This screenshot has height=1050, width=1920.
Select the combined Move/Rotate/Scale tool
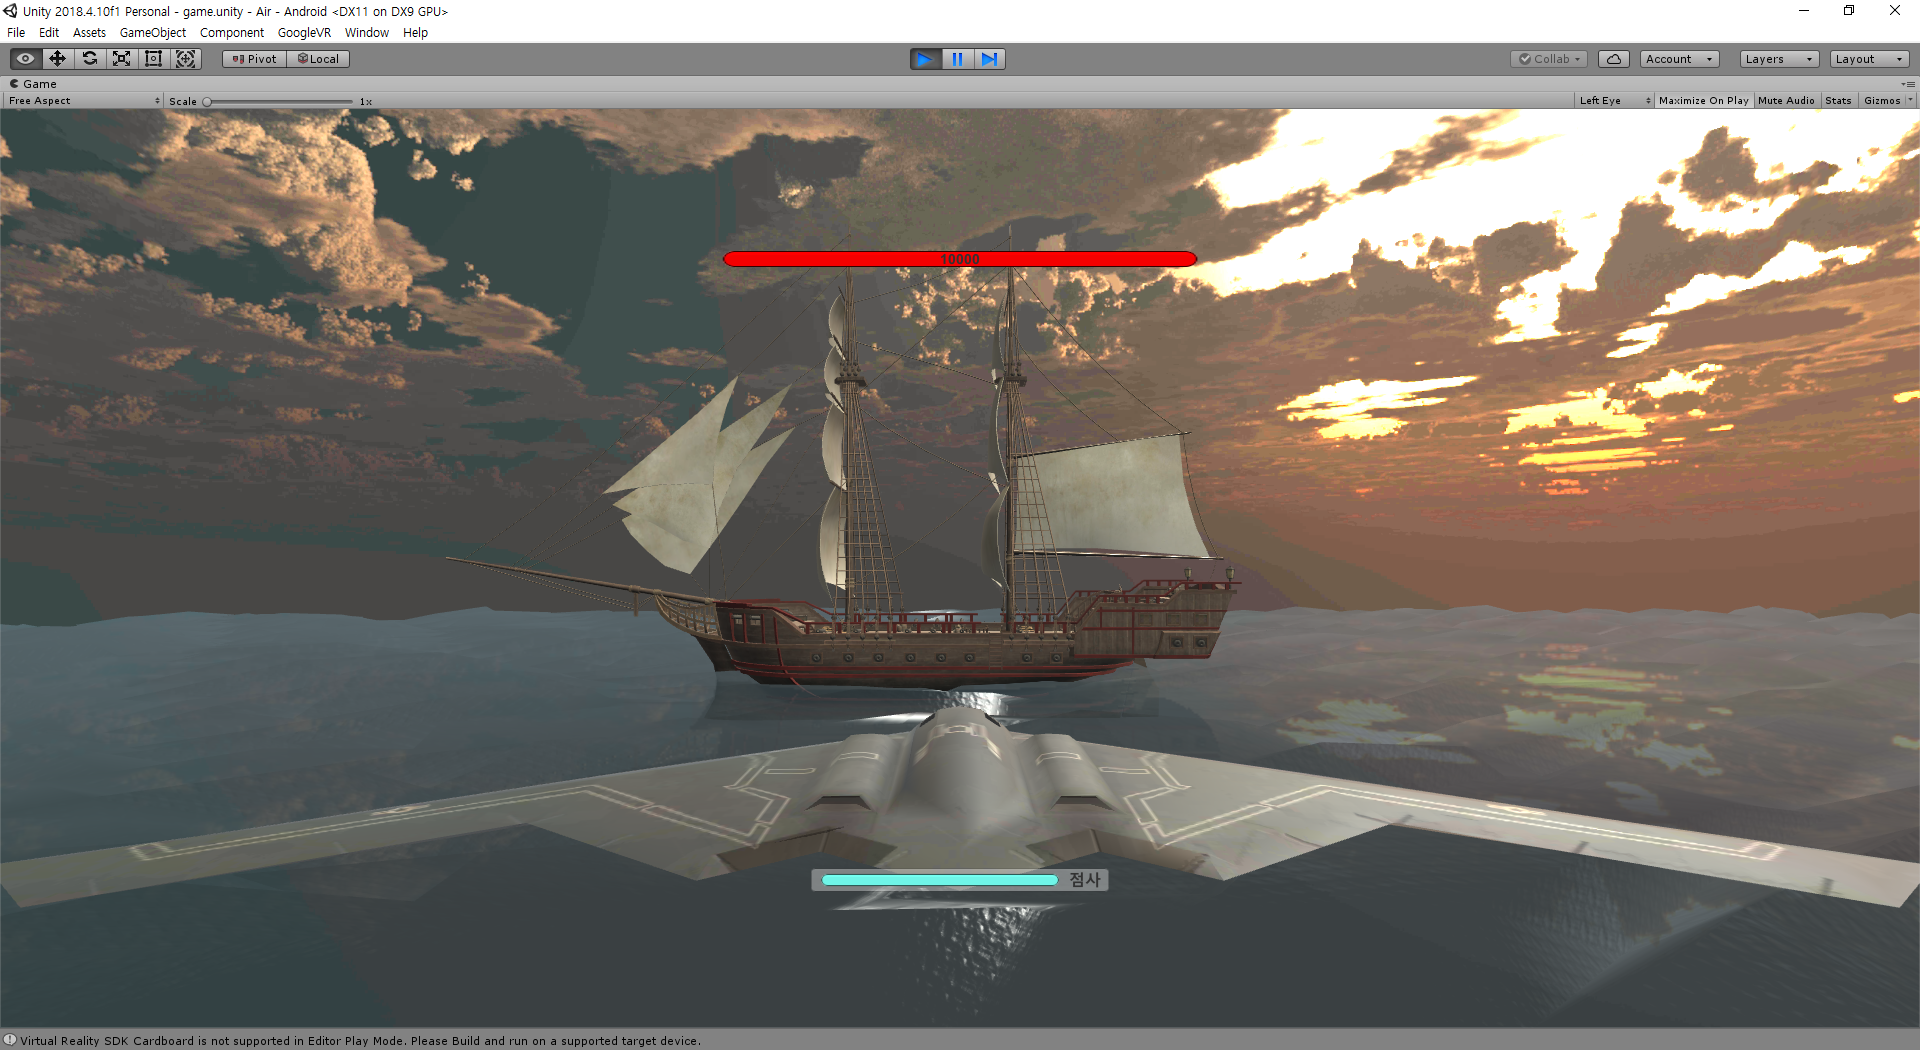[x=185, y=58]
